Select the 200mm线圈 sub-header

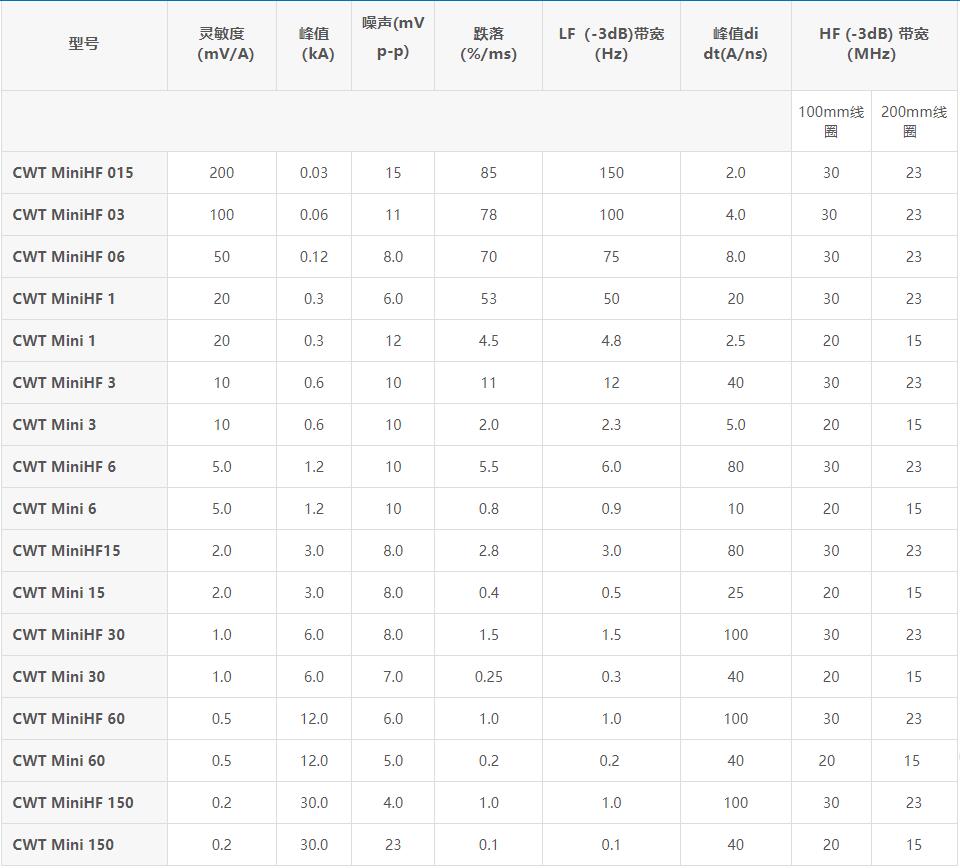(913, 121)
